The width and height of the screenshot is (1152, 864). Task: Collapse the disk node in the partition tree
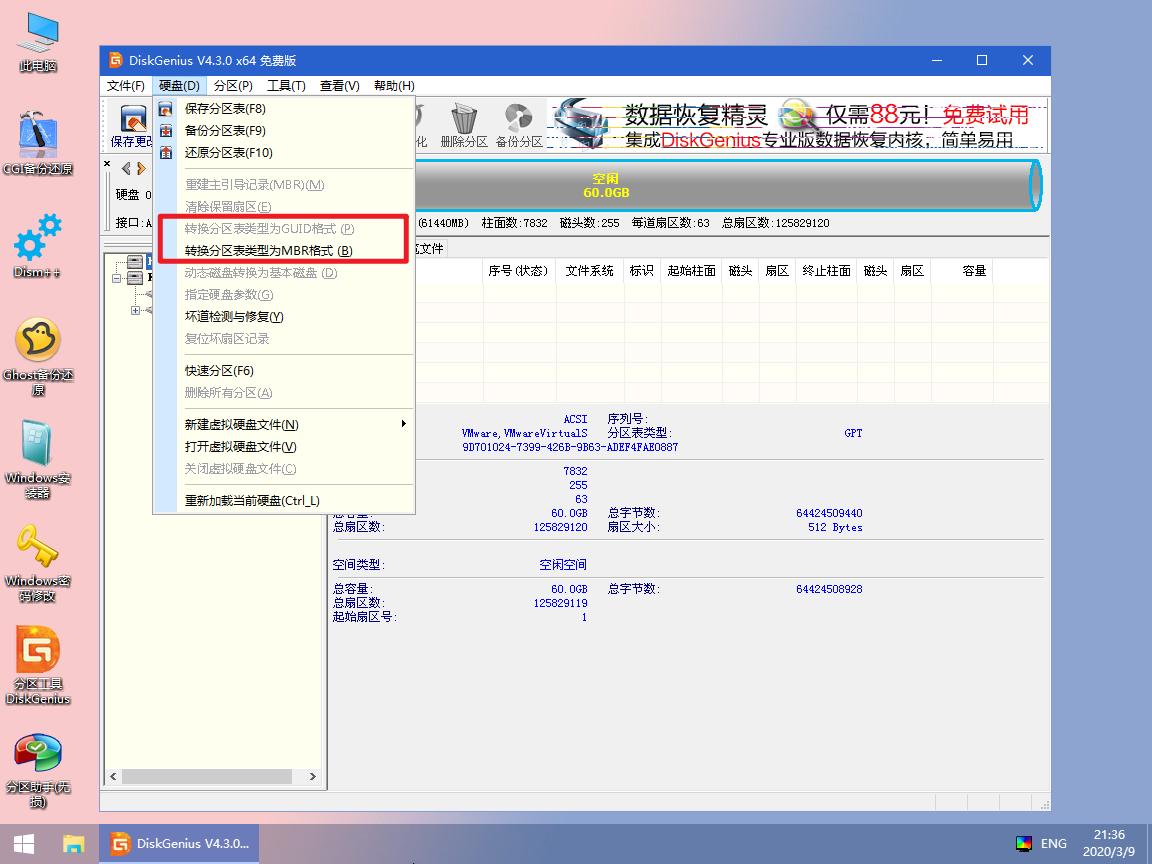(x=117, y=278)
